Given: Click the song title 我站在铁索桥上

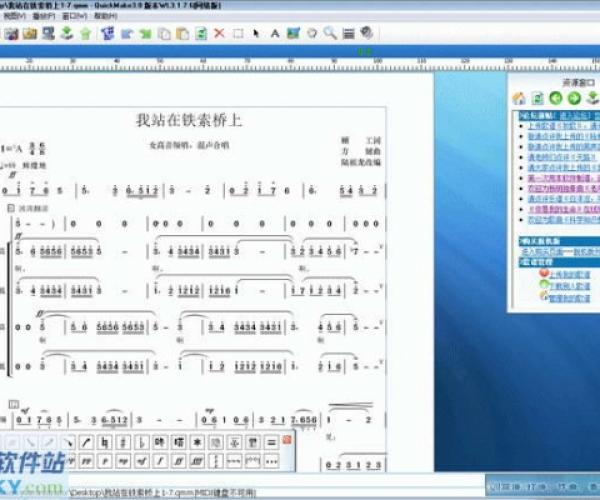Looking at the screenshot, I should [189, 120].
